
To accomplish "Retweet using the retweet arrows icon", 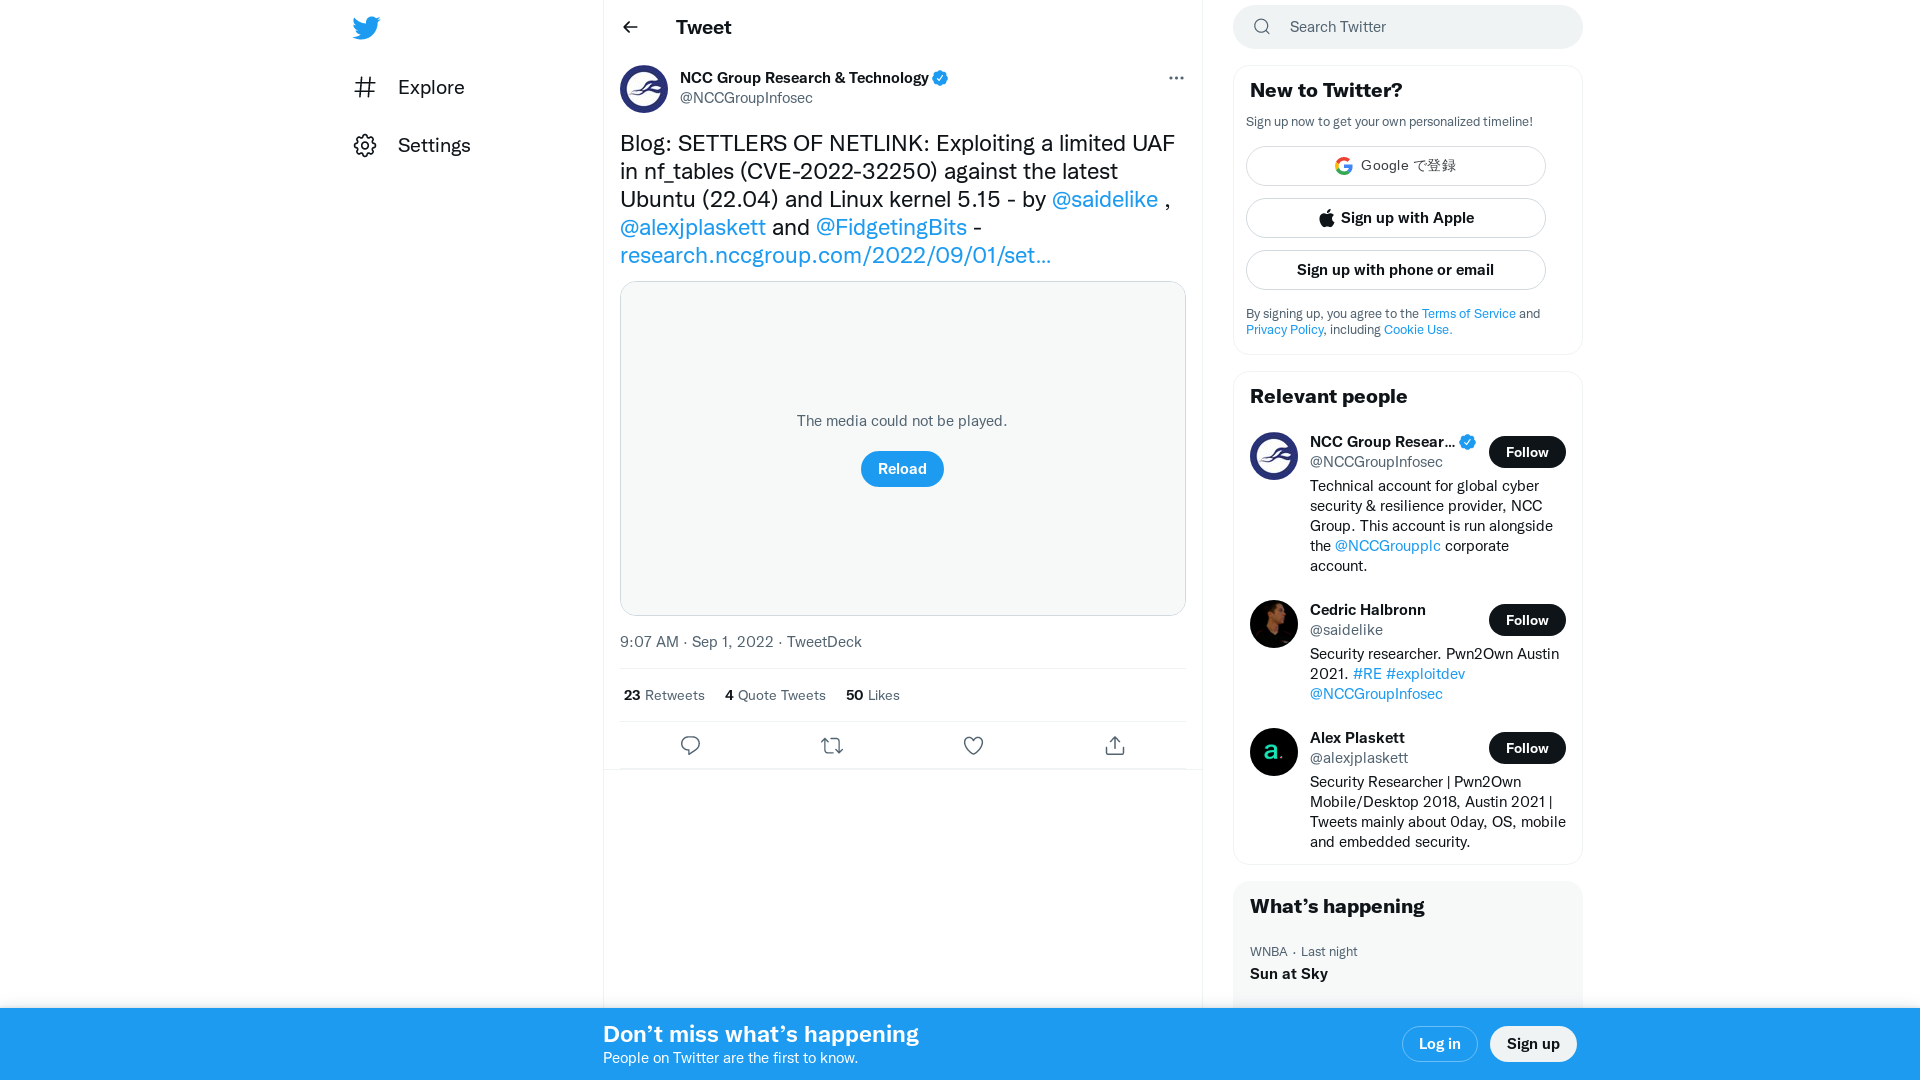I will [x=832, y=746].
